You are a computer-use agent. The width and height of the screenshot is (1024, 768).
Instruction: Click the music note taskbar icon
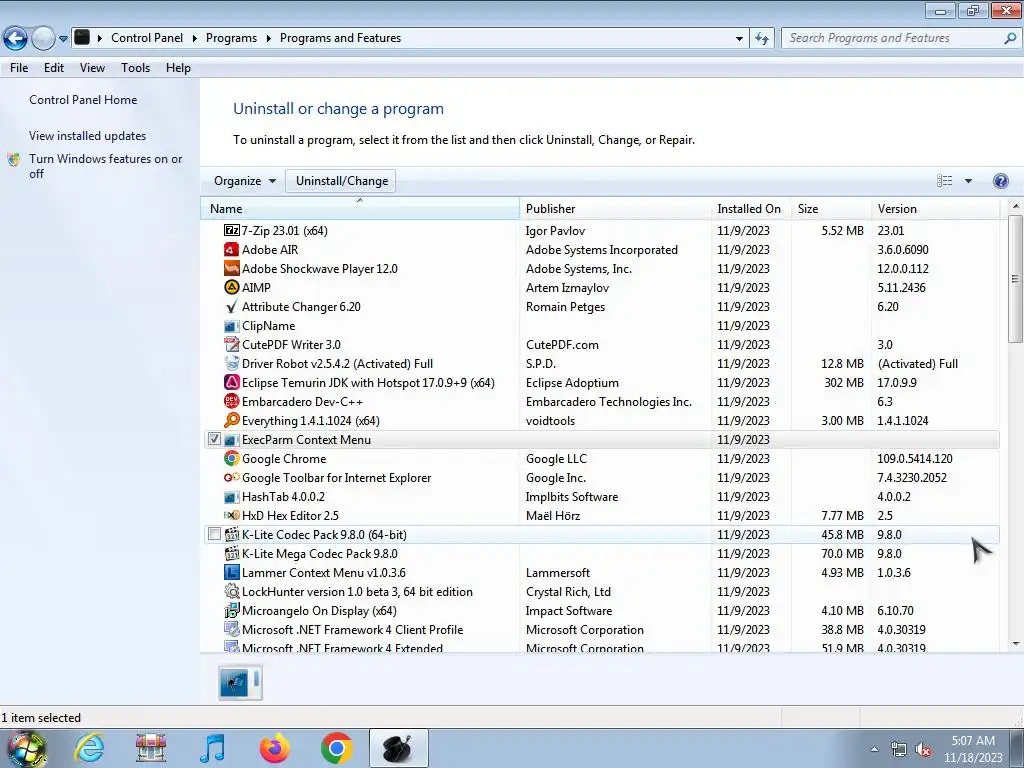click(213, 748)
